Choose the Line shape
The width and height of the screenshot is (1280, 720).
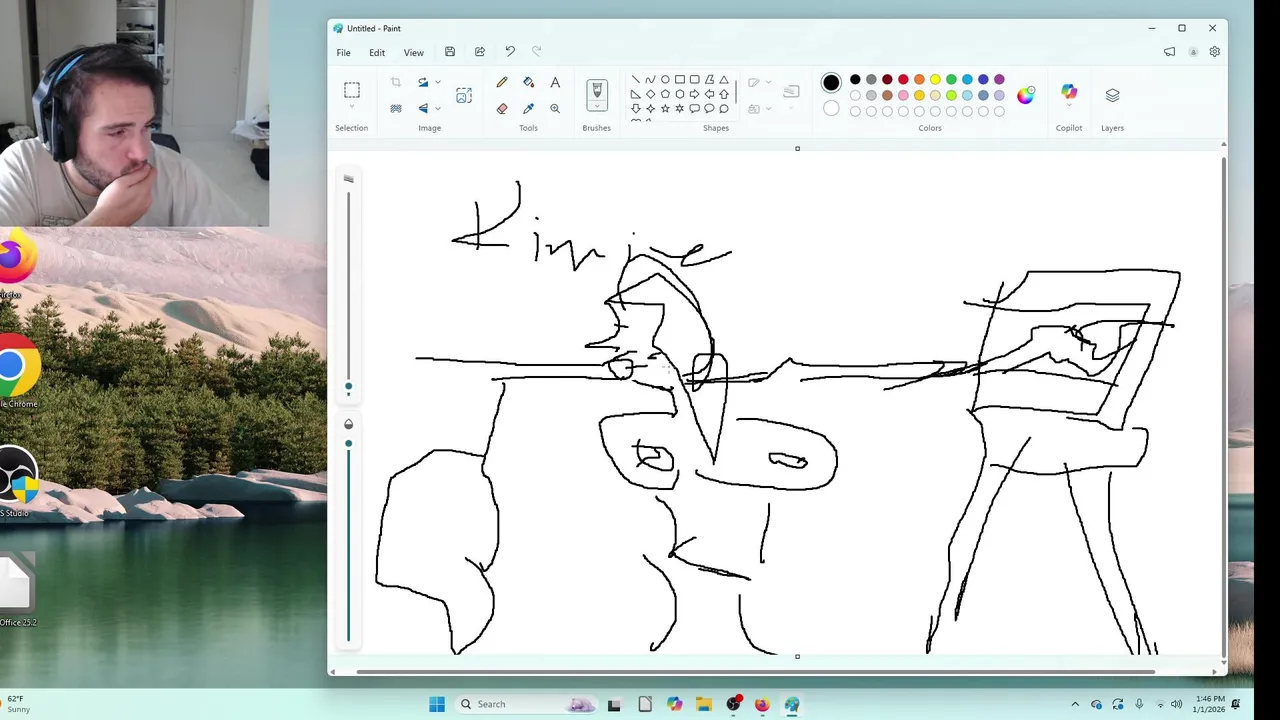click(635, 80)
